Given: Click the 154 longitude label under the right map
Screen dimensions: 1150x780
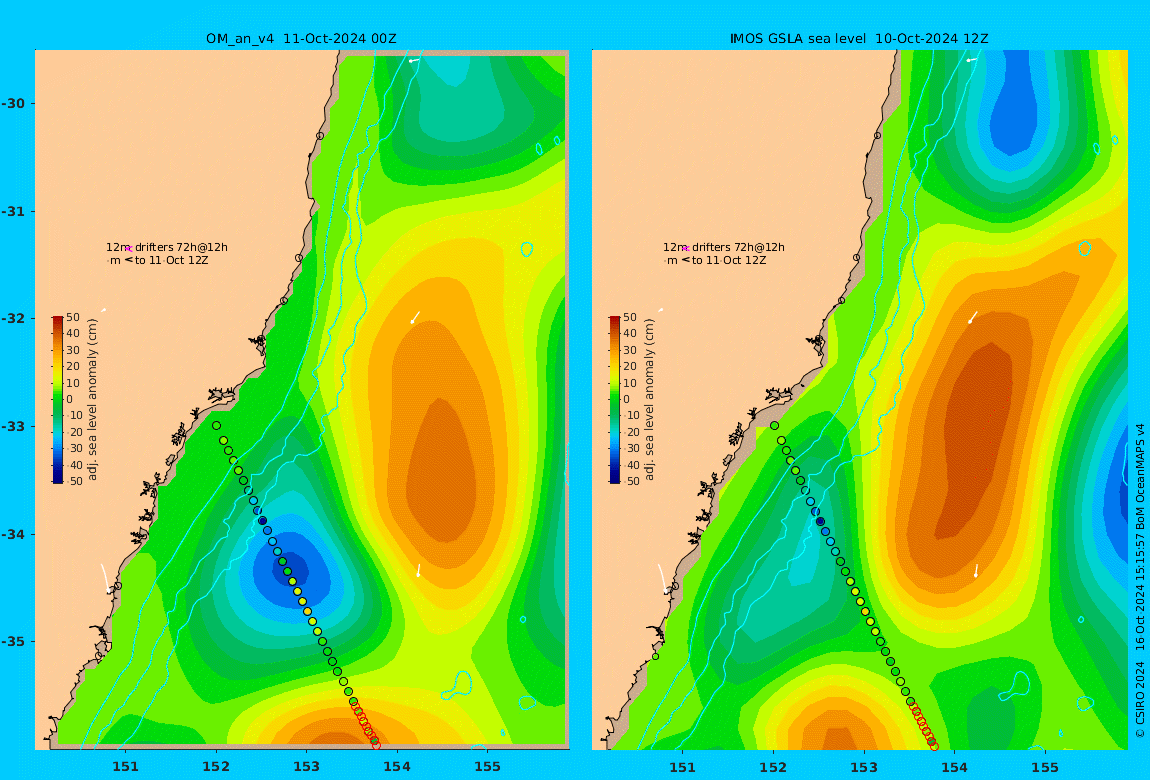Looking at the screenshot, I should coord(954,767).
